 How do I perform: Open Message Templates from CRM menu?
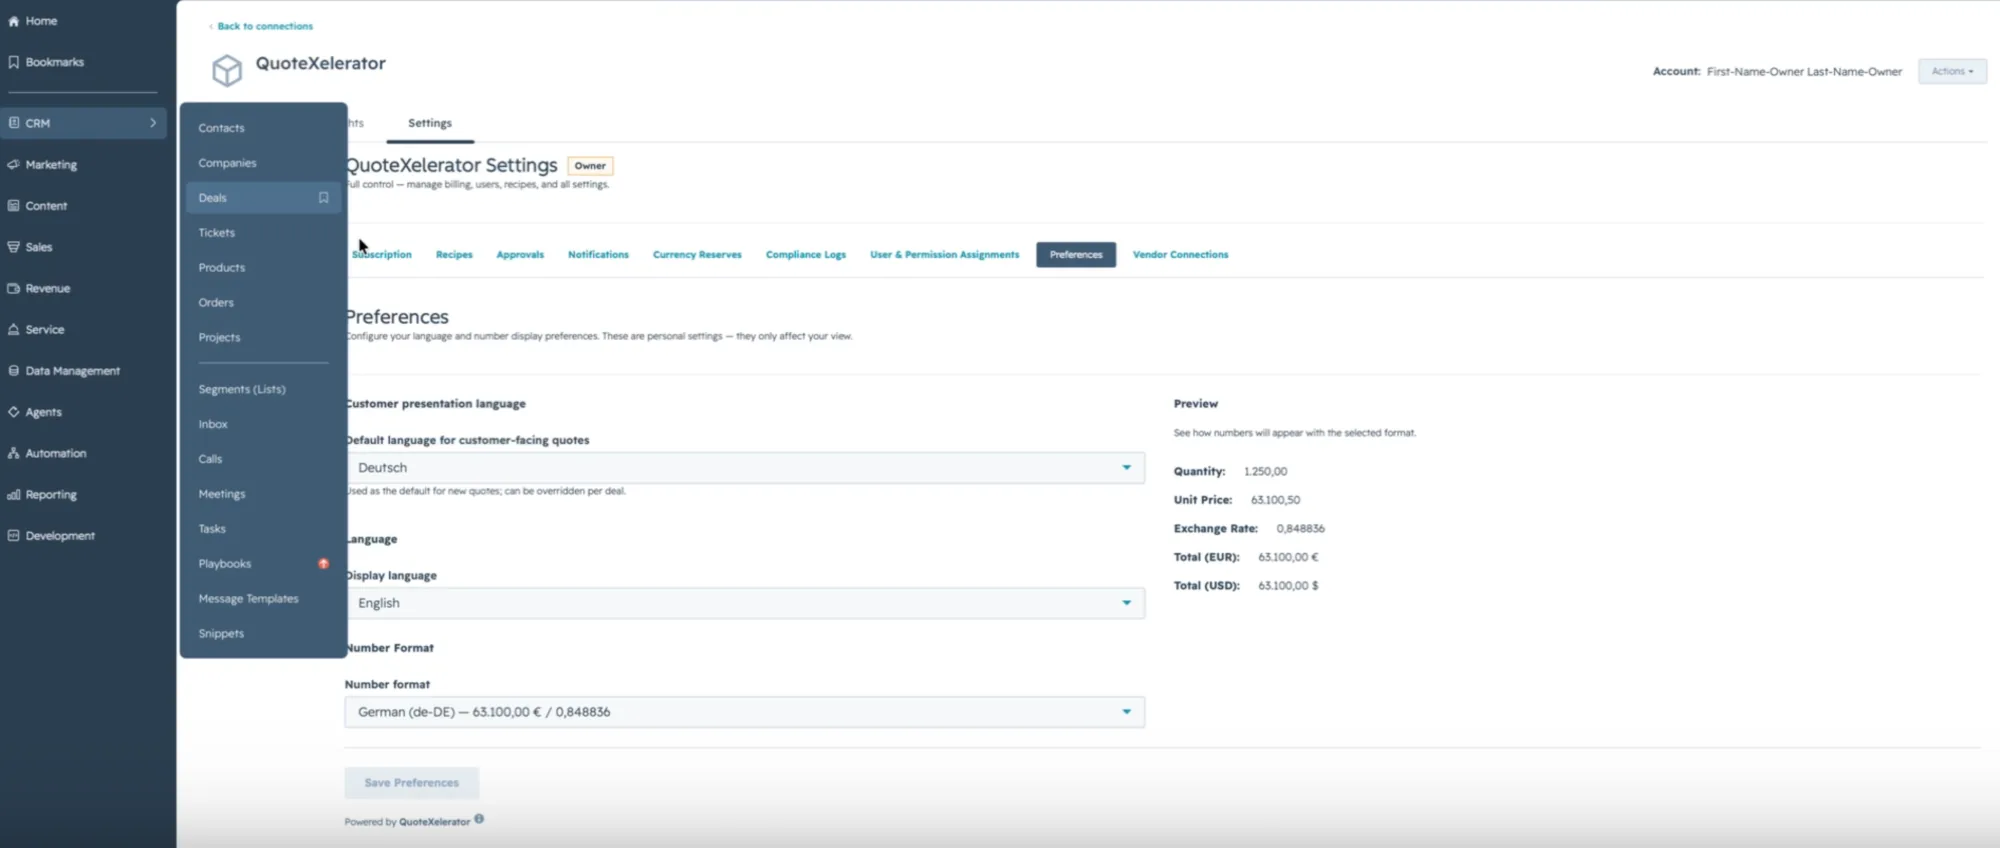[x=248, y=599]
